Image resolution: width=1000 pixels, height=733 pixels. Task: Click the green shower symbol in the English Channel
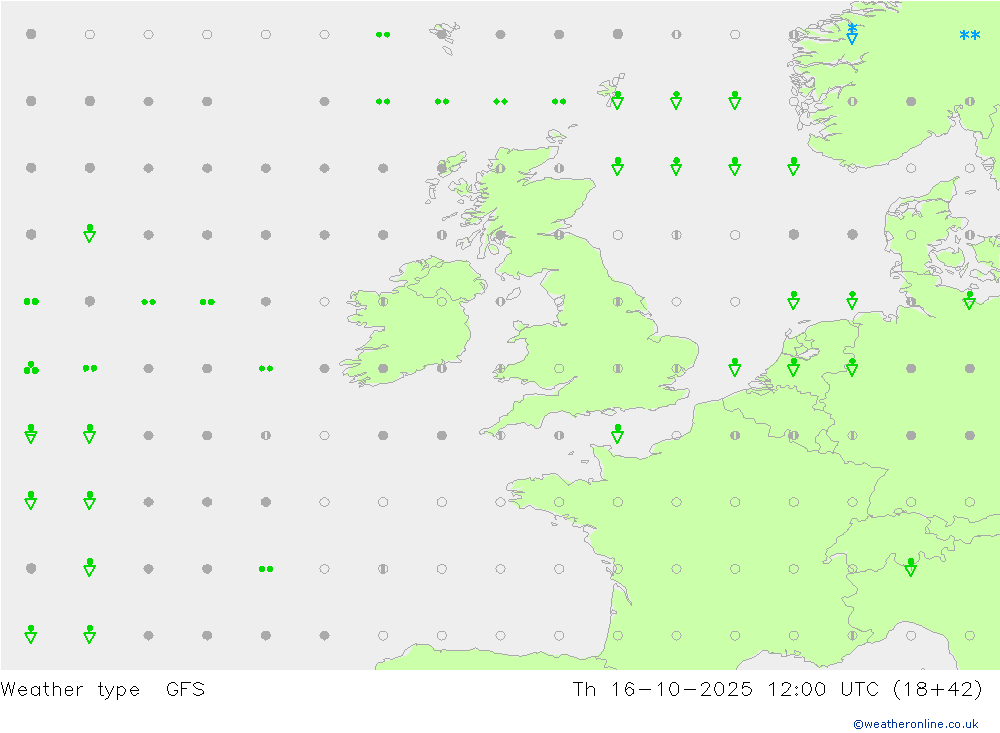tap(617, 434)
